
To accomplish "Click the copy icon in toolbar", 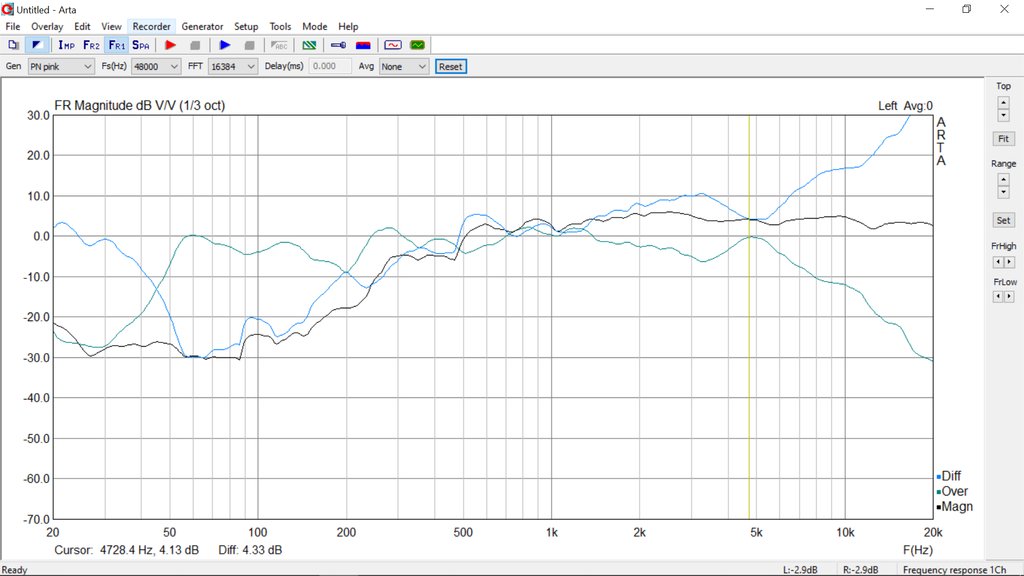I will click(14, 45).
